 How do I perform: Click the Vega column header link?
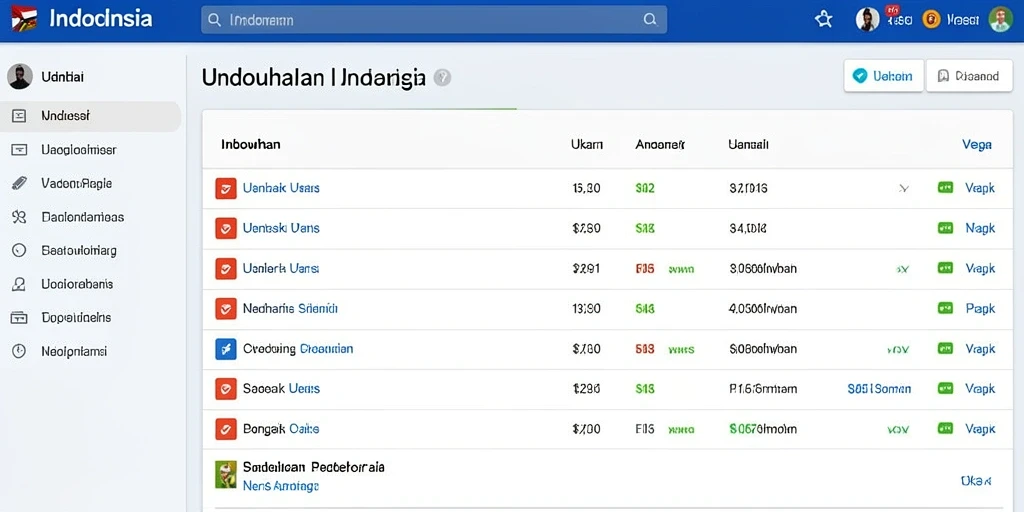(x=977, y=145)
